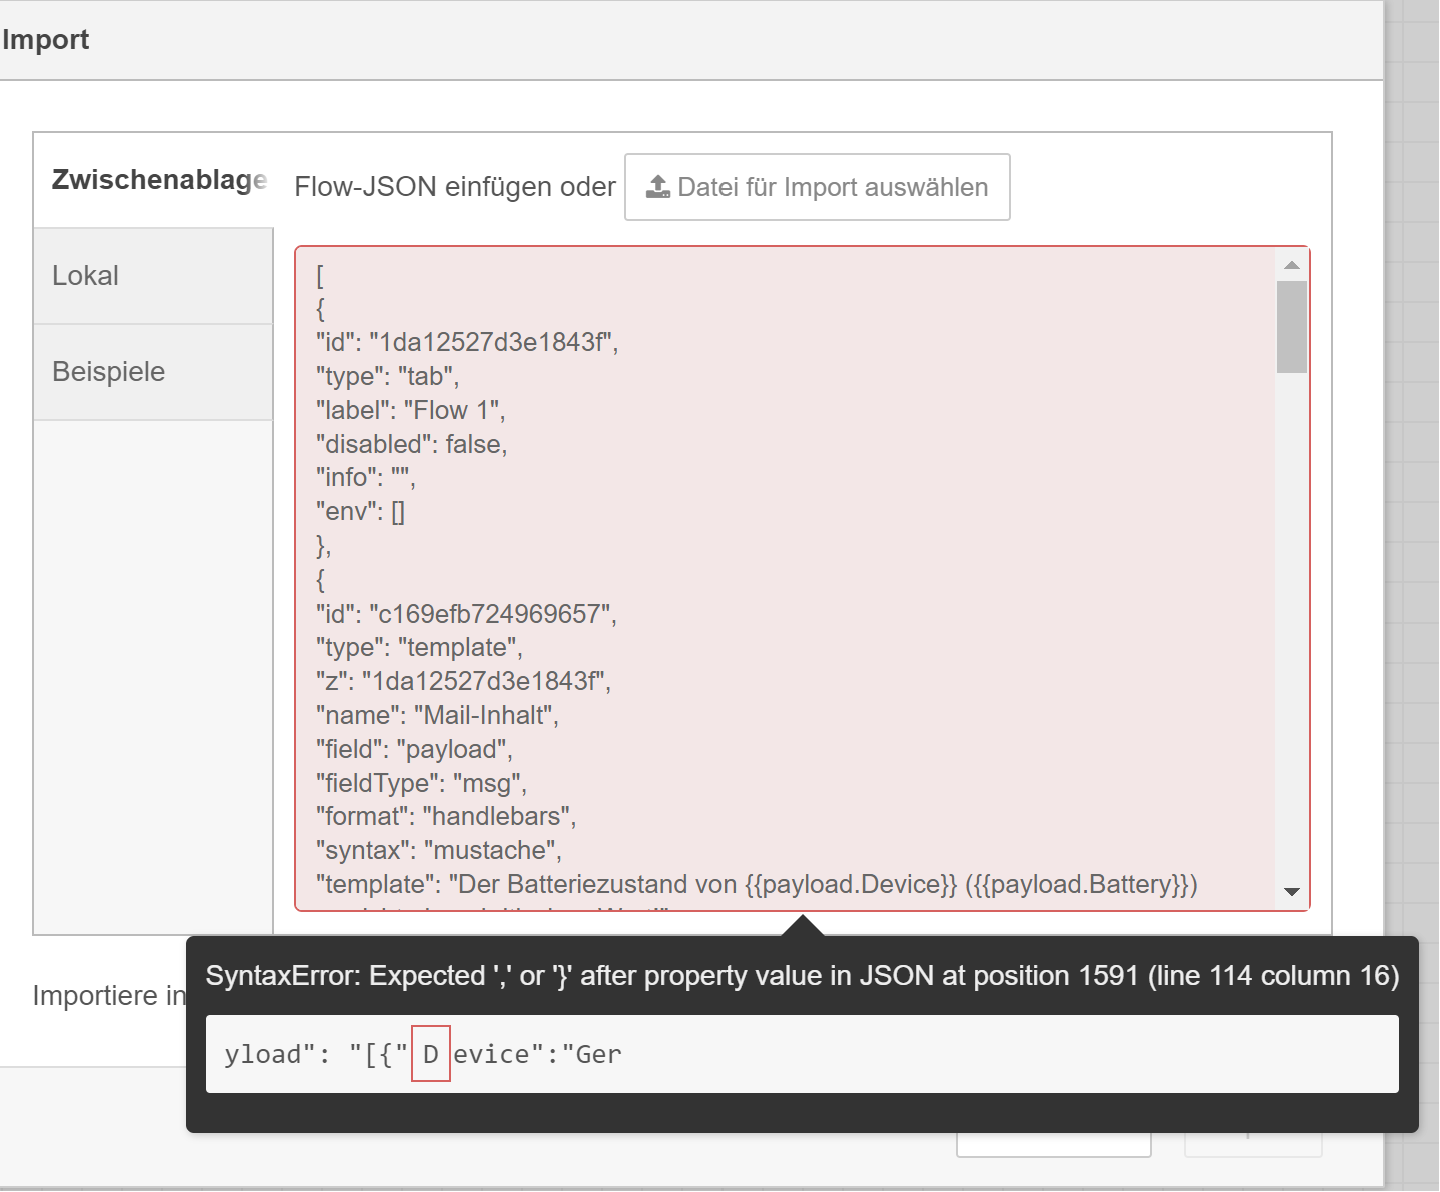Switch to the Lokal tab
Image resolution: width=1440 pixels, height=1192 pixels.
153,276
